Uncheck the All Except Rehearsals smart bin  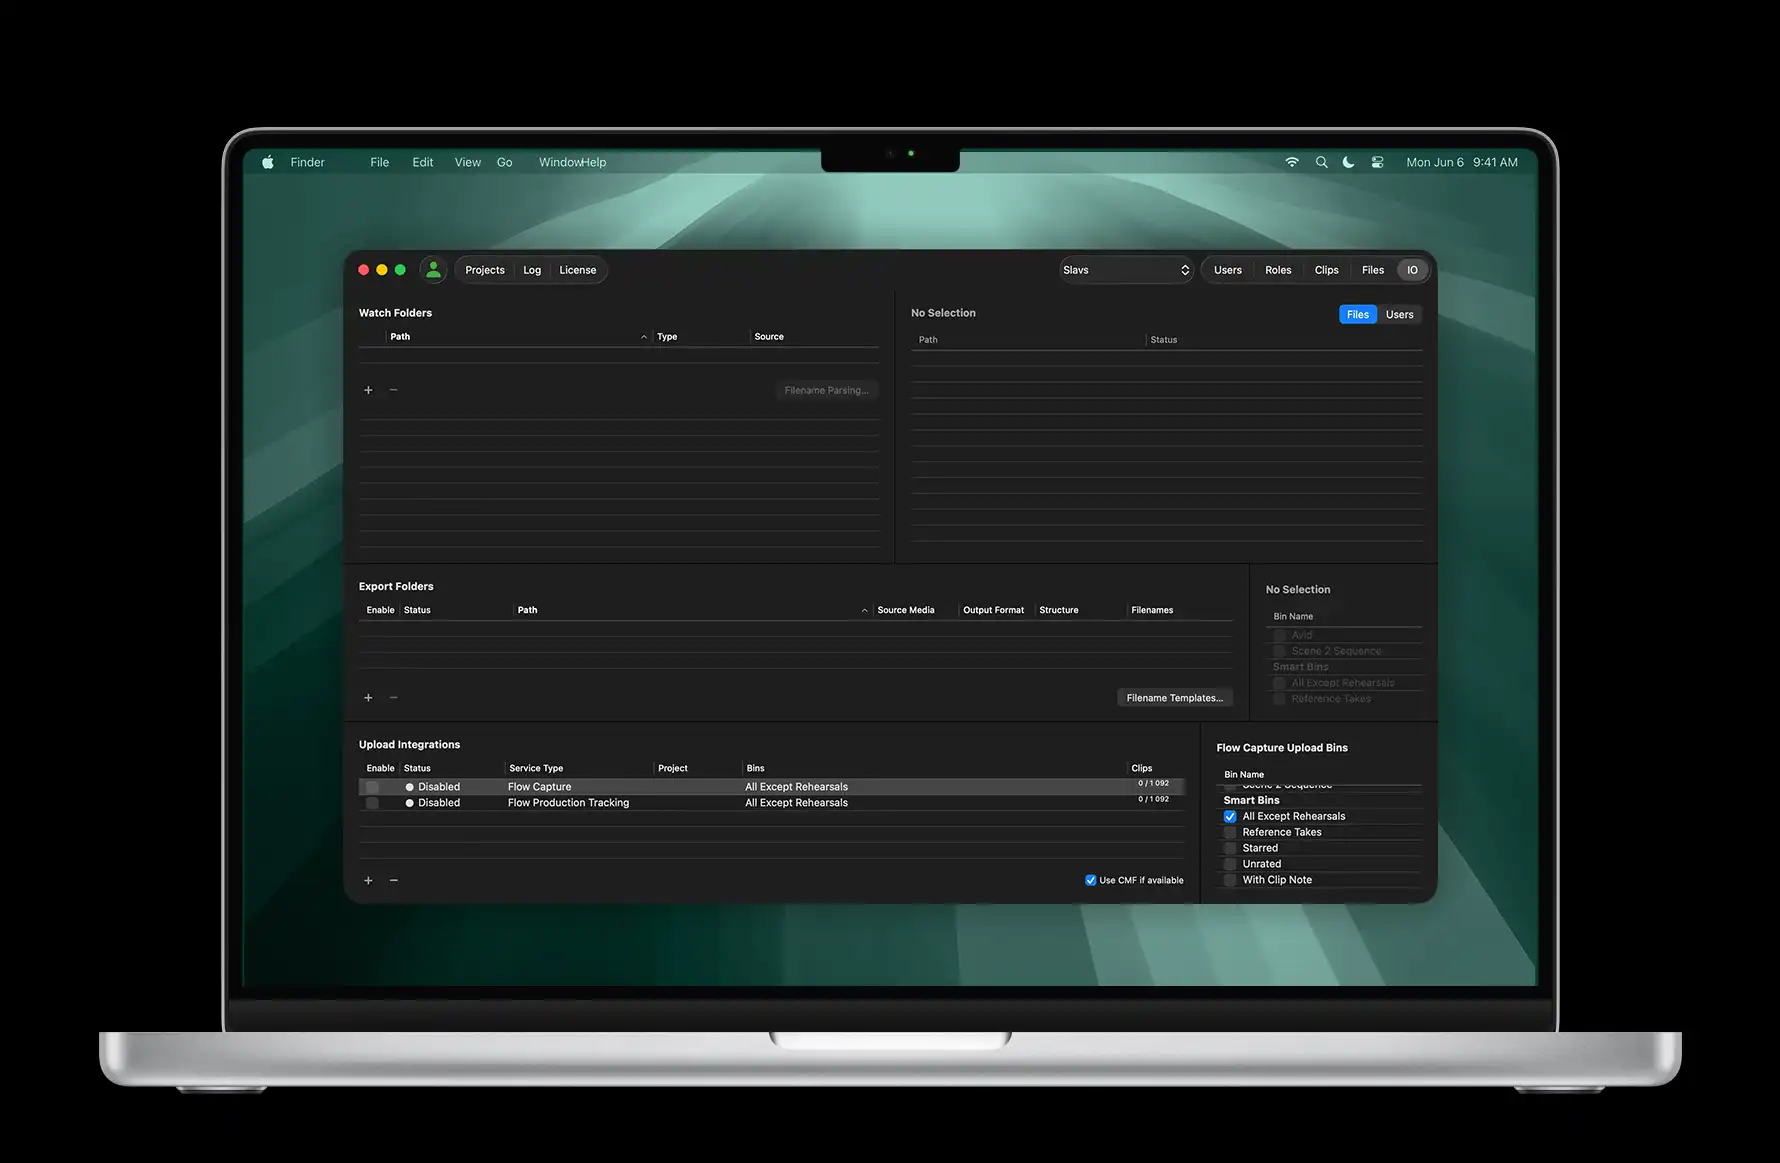pos(1230,816)
